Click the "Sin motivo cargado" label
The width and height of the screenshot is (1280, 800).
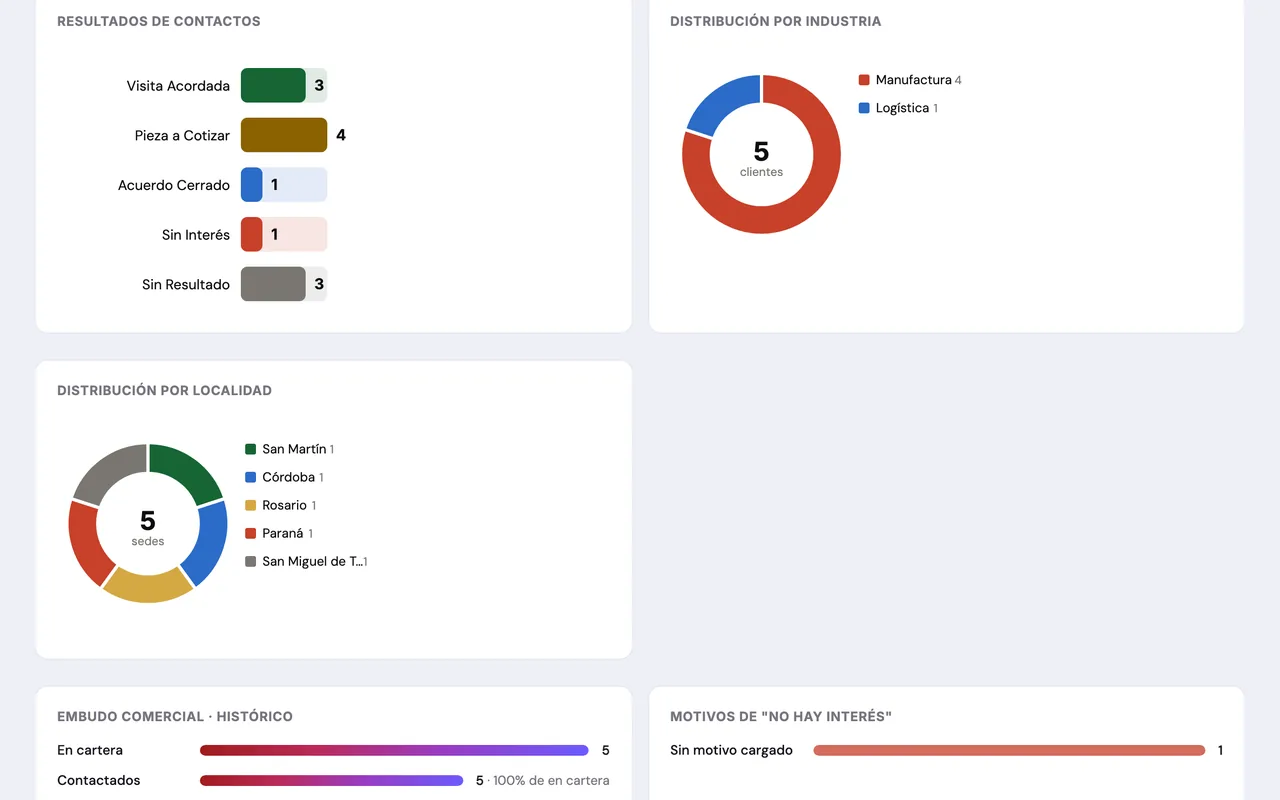click(731, 750)
